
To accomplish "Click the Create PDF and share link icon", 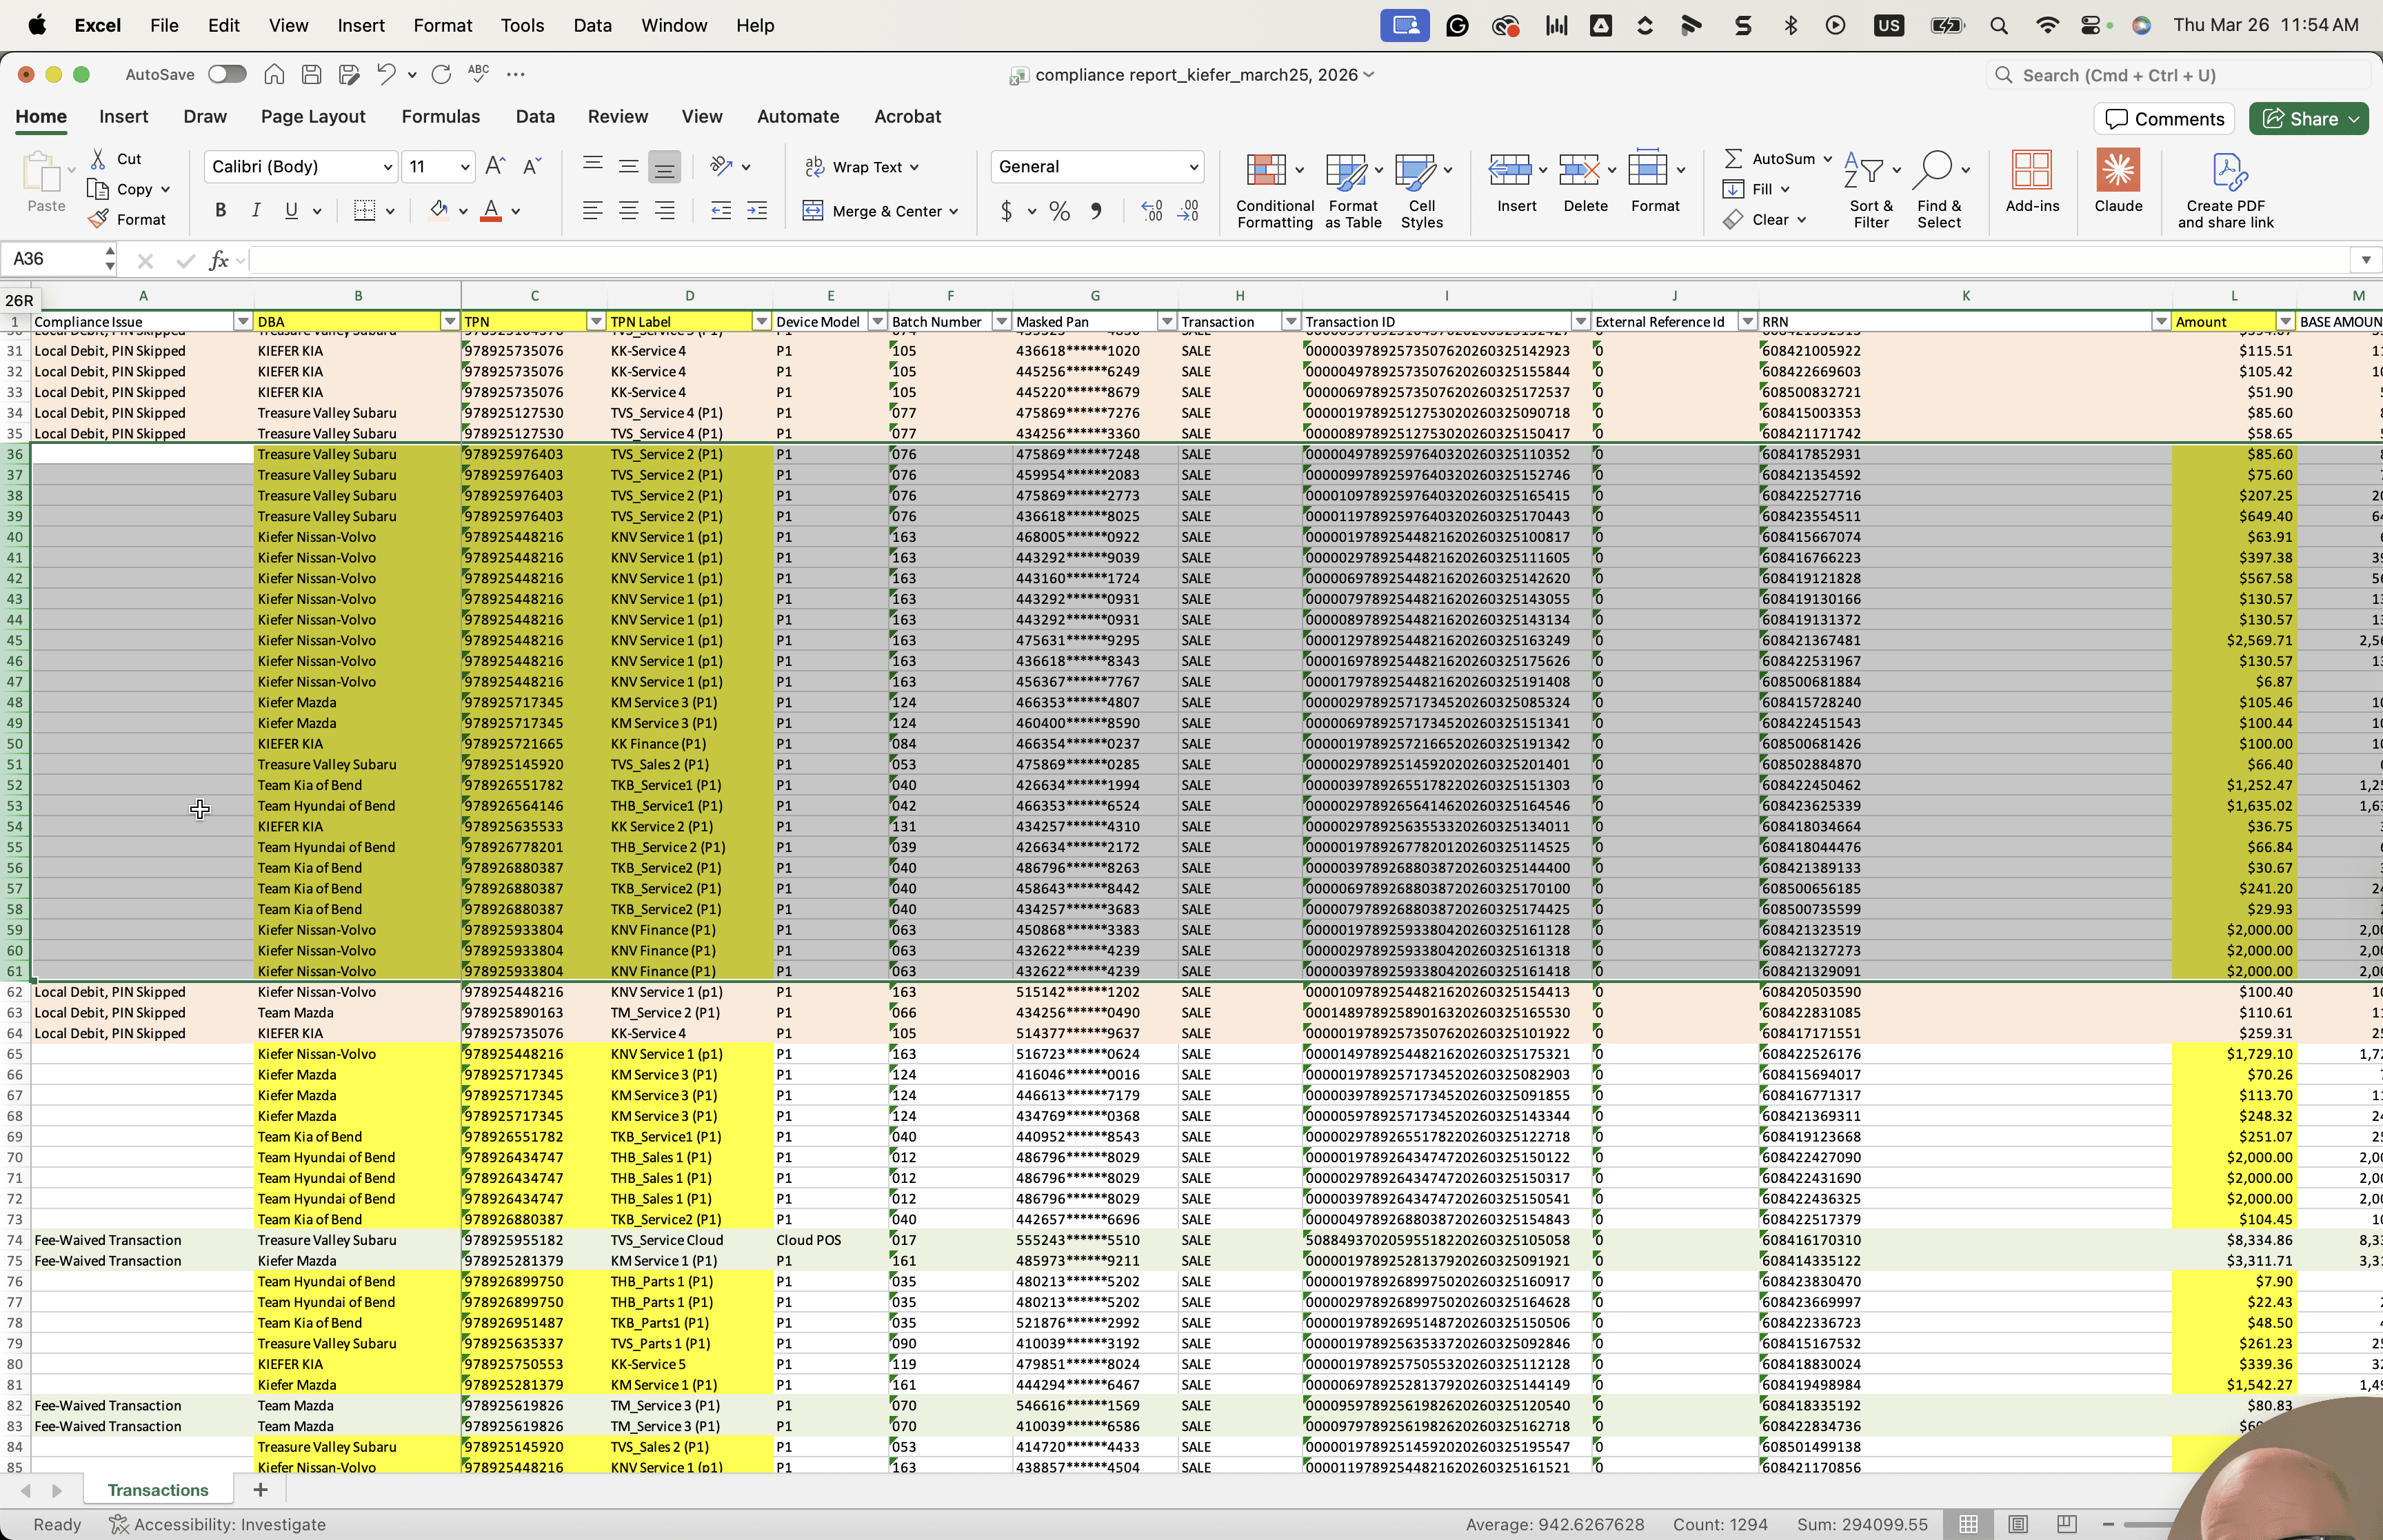I will click(x=2226, y=191).
